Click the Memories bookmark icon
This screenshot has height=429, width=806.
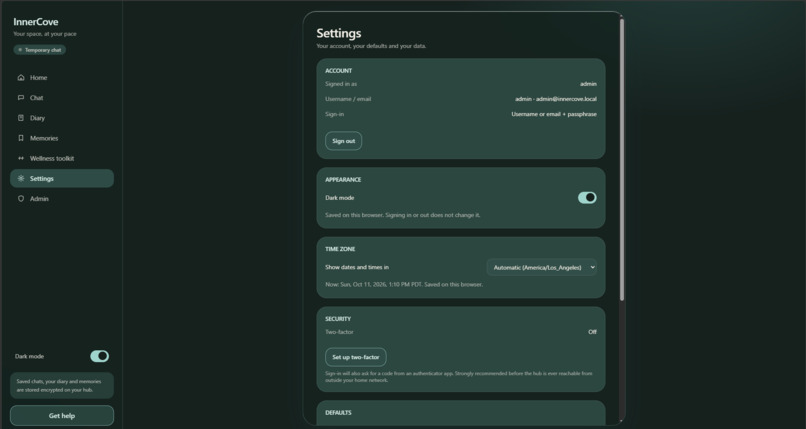click(x=21, y=138)
